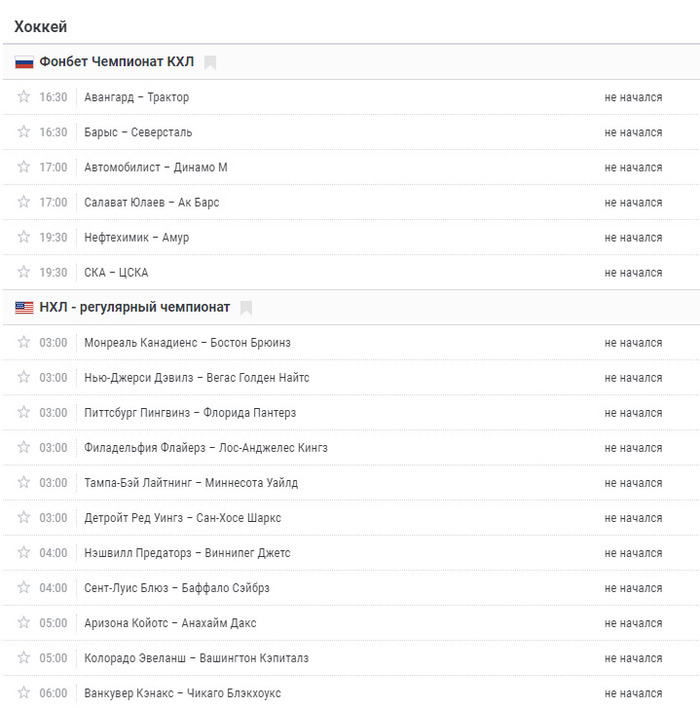Favorite the Салават Юлаев – Ак Барс match

[23, 202]
